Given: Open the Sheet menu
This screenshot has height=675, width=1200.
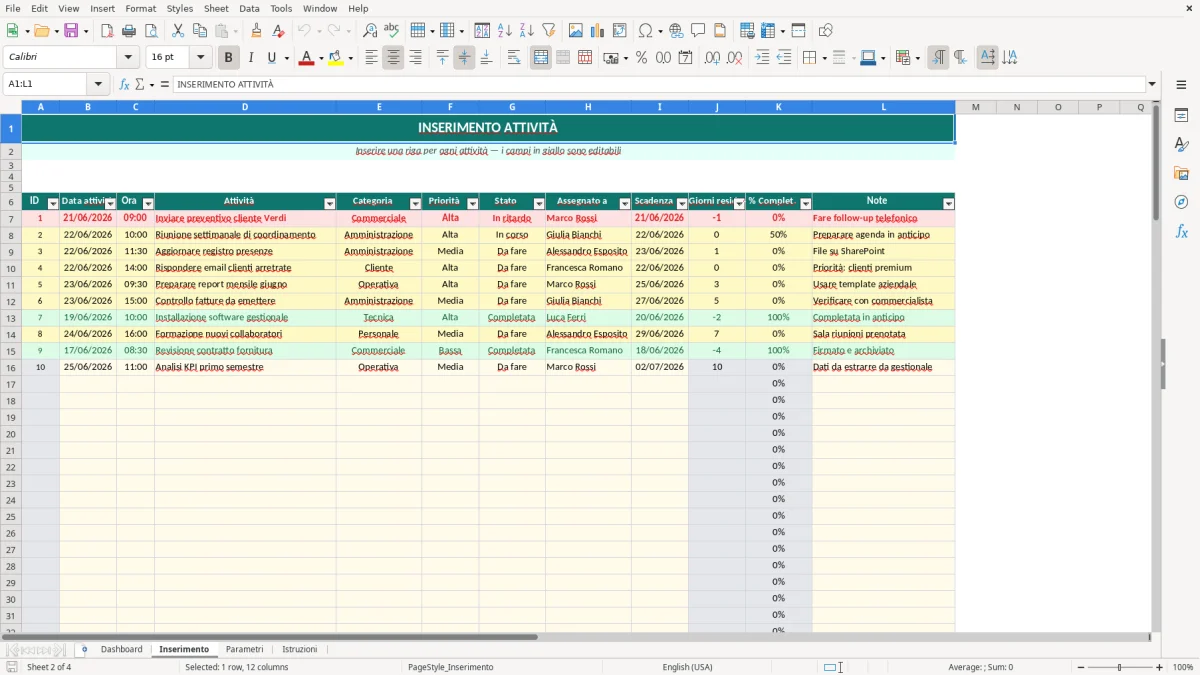Looking at the screenshot, I should (x=216, y=8).
